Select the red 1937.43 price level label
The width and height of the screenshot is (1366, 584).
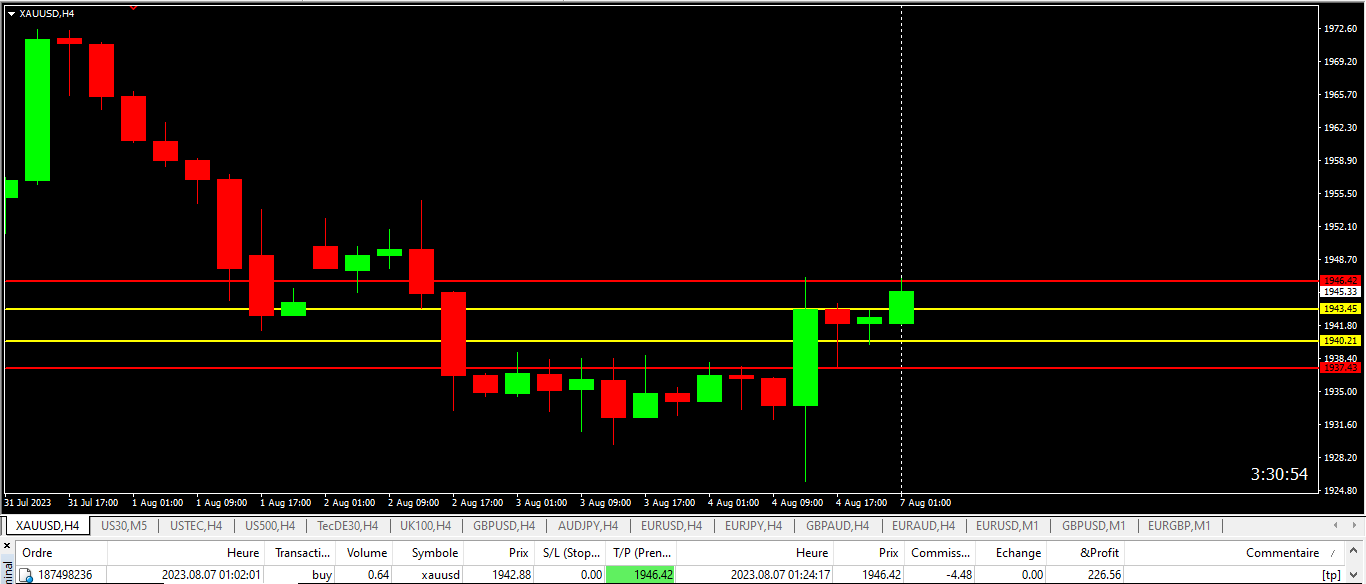pos(1340,367)
